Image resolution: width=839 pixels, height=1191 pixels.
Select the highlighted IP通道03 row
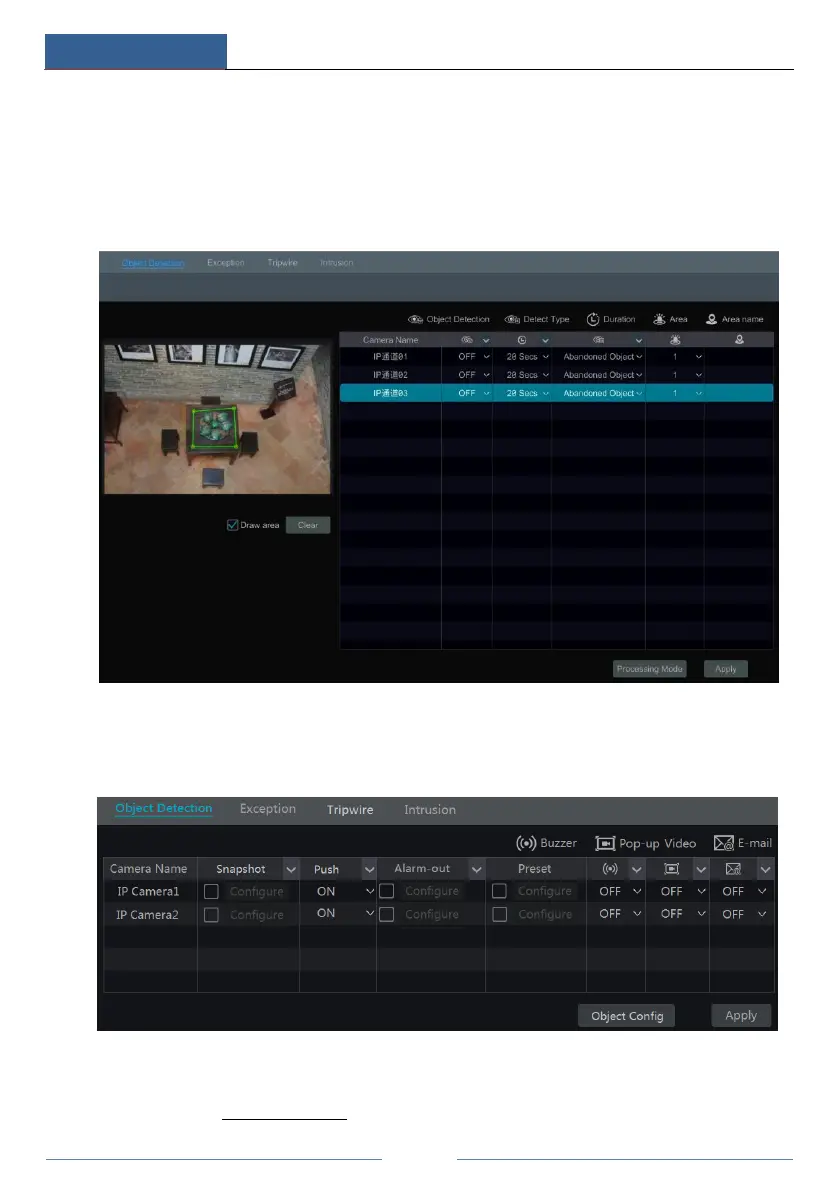coord(556,393)
